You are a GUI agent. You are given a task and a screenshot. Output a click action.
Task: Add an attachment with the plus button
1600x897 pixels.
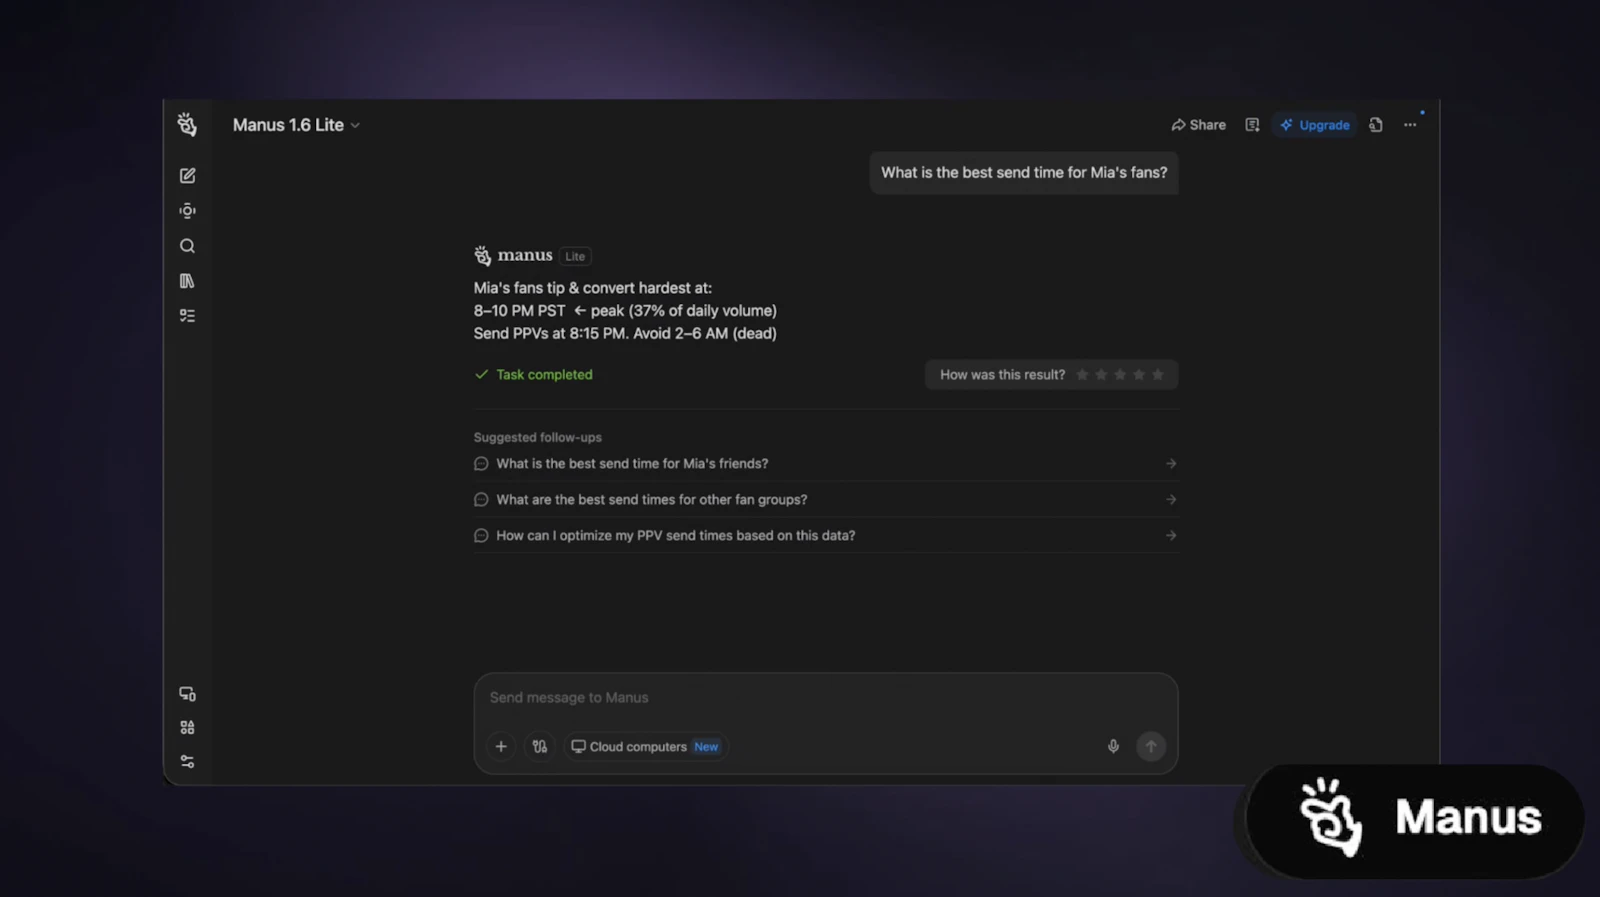point(501,747)
